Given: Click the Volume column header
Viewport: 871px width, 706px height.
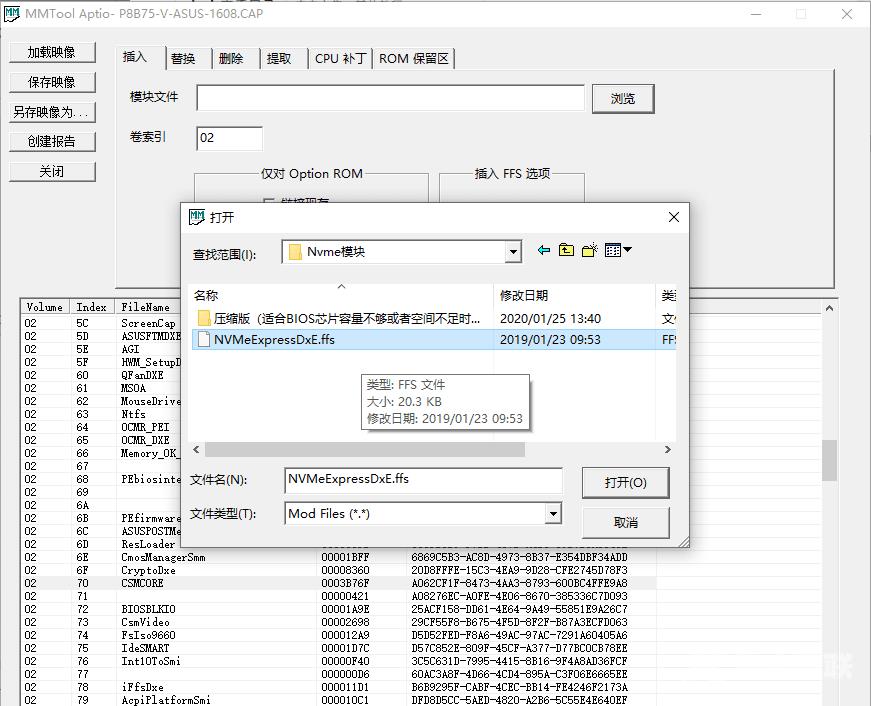Looking at the screenshot, I should point(45,307).
